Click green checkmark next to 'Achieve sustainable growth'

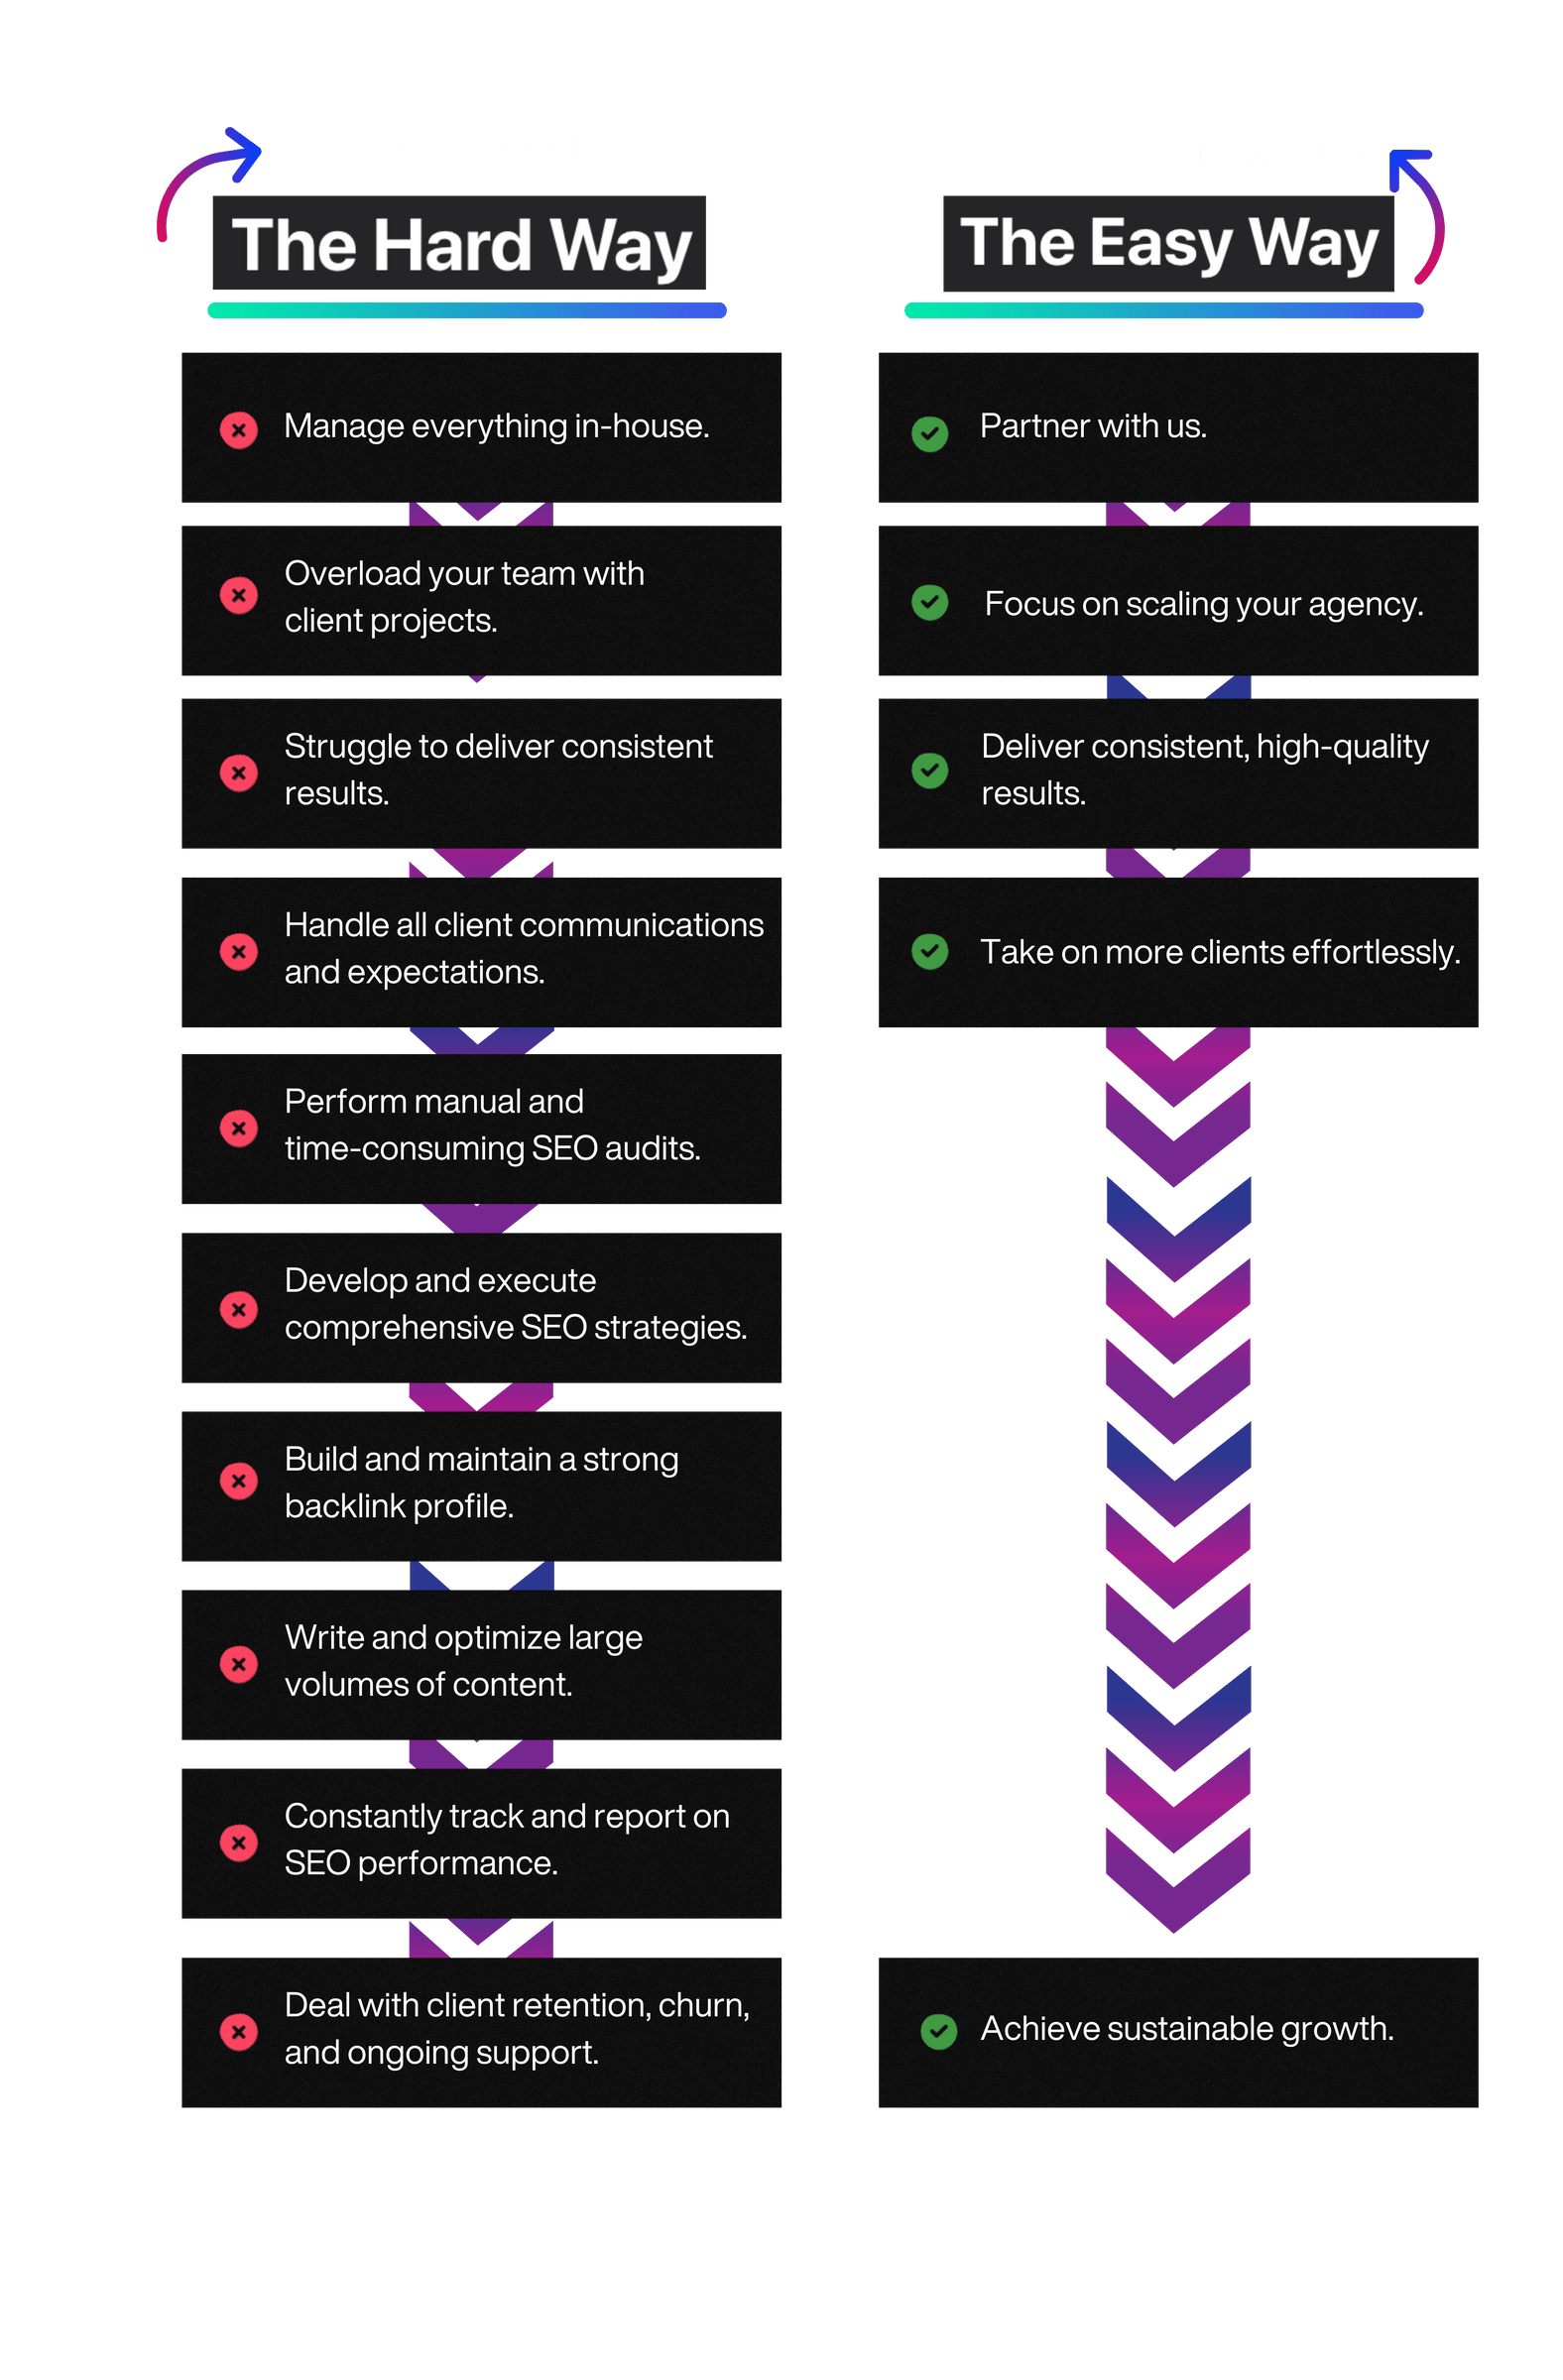click(x=938, y=2031)
